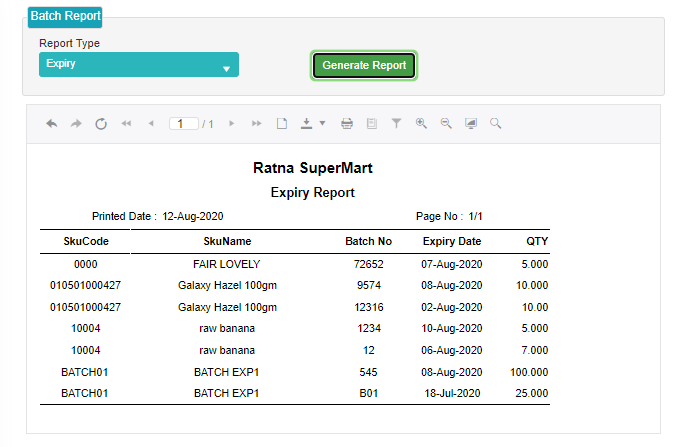Click batch number 1234
682x447 pixels.
tap(369, 328)
